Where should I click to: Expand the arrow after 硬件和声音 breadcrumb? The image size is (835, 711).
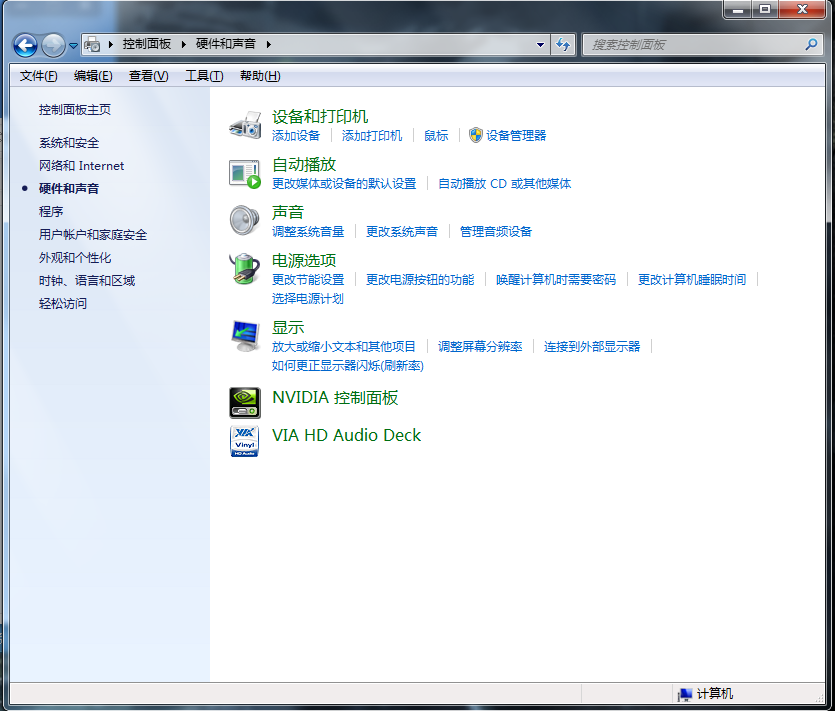(268, 44)
